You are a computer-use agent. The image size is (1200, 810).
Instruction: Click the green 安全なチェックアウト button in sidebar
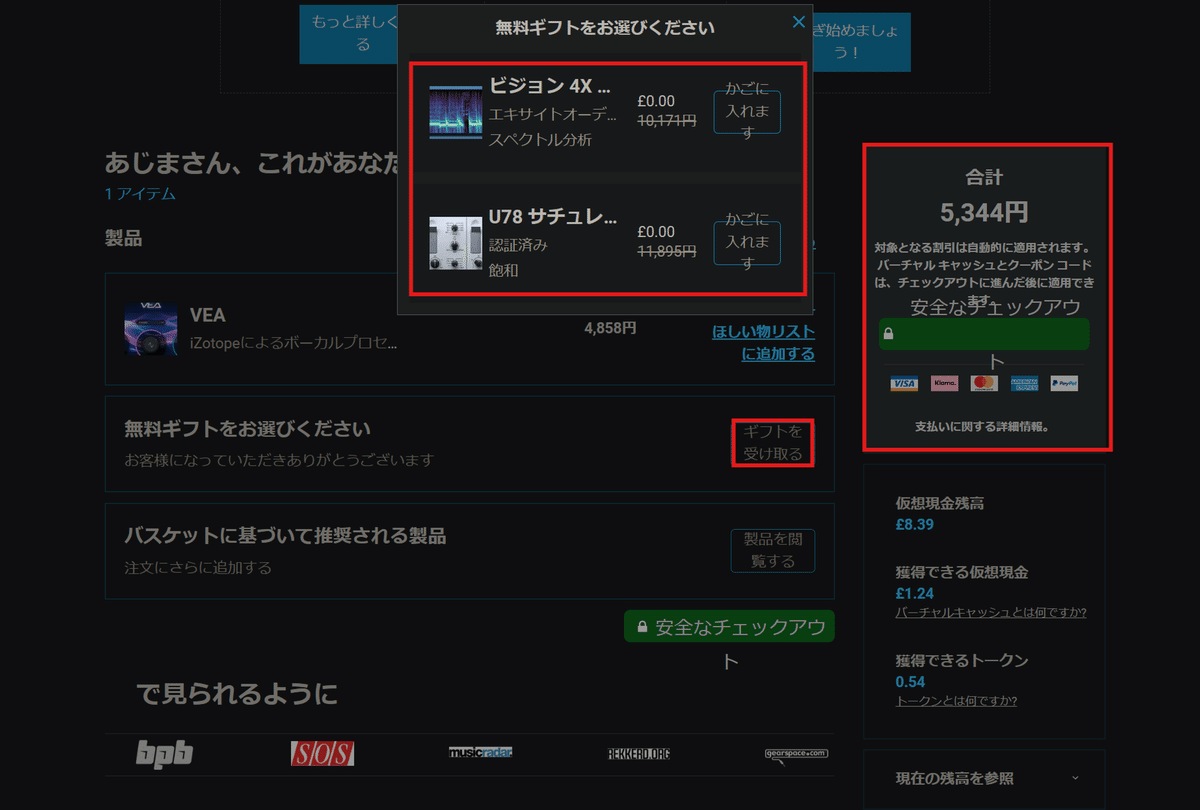(x=983, y=334)
